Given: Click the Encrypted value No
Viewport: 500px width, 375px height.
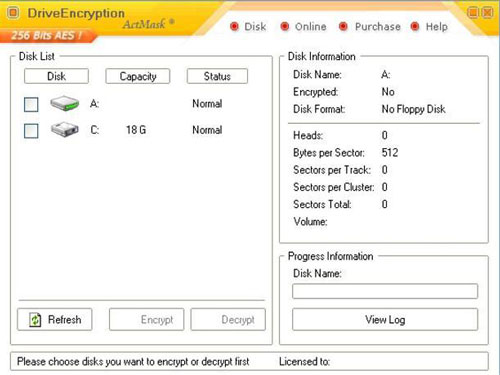Looking at the screenshot, I should pyautogui.click(x=388, y=92).
